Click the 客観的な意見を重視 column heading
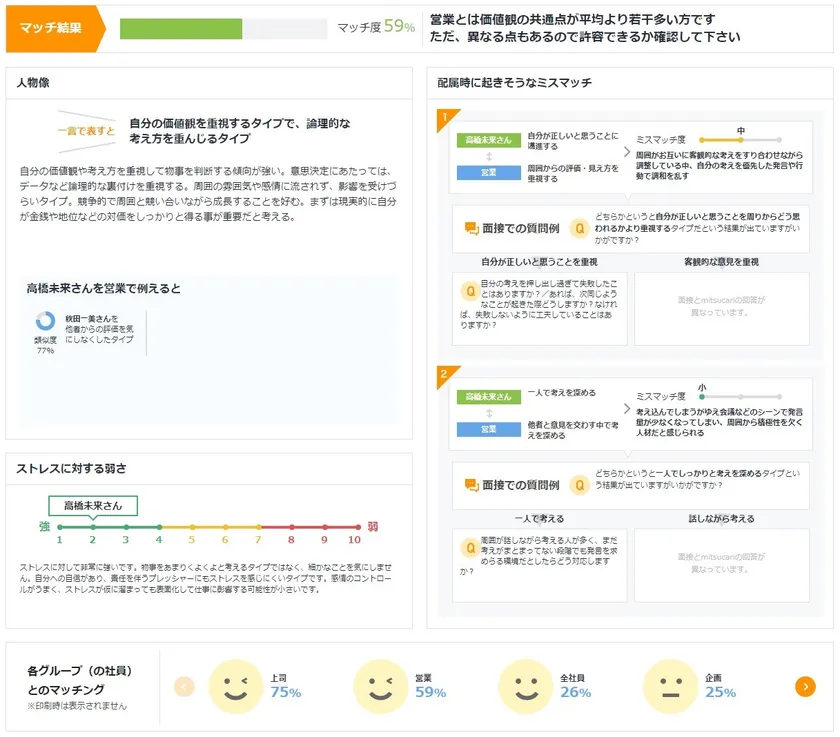This screenshot has width=840, height=737. point(721,262)
